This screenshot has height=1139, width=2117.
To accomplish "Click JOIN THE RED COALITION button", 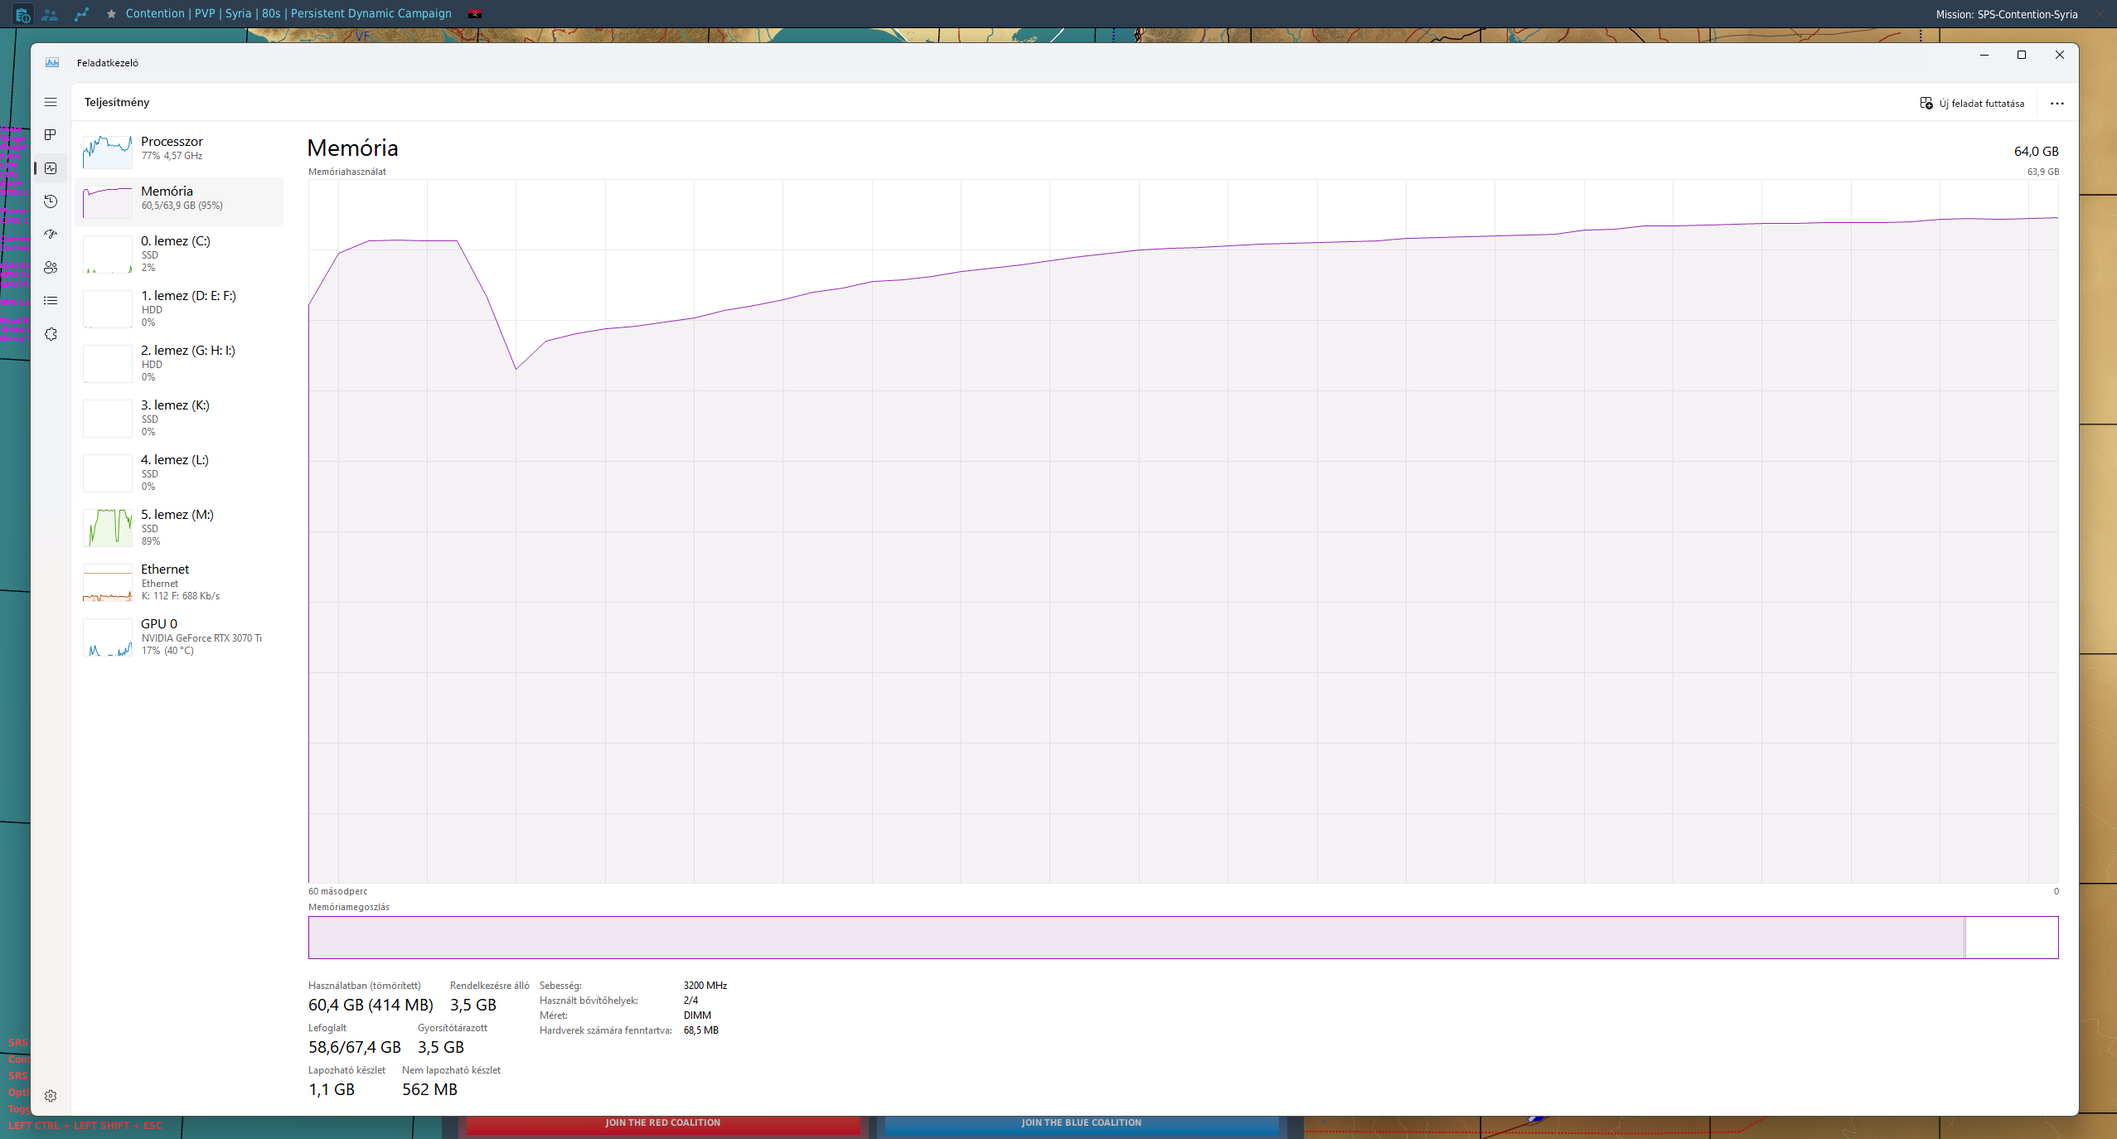I will [x=662, y=1124].
